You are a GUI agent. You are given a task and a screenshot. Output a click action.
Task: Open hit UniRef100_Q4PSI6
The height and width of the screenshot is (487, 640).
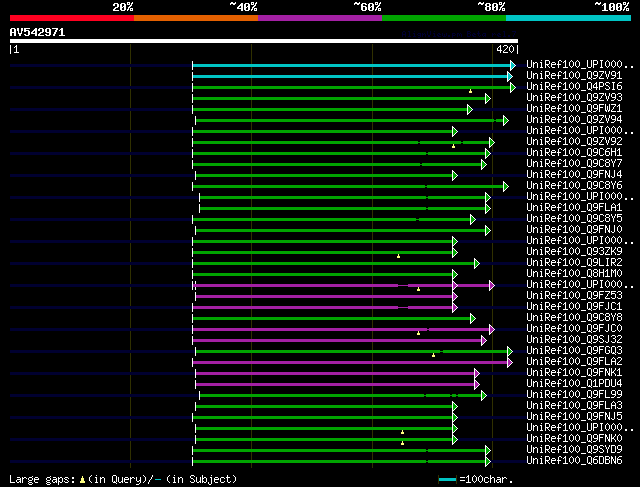point(574,86)
